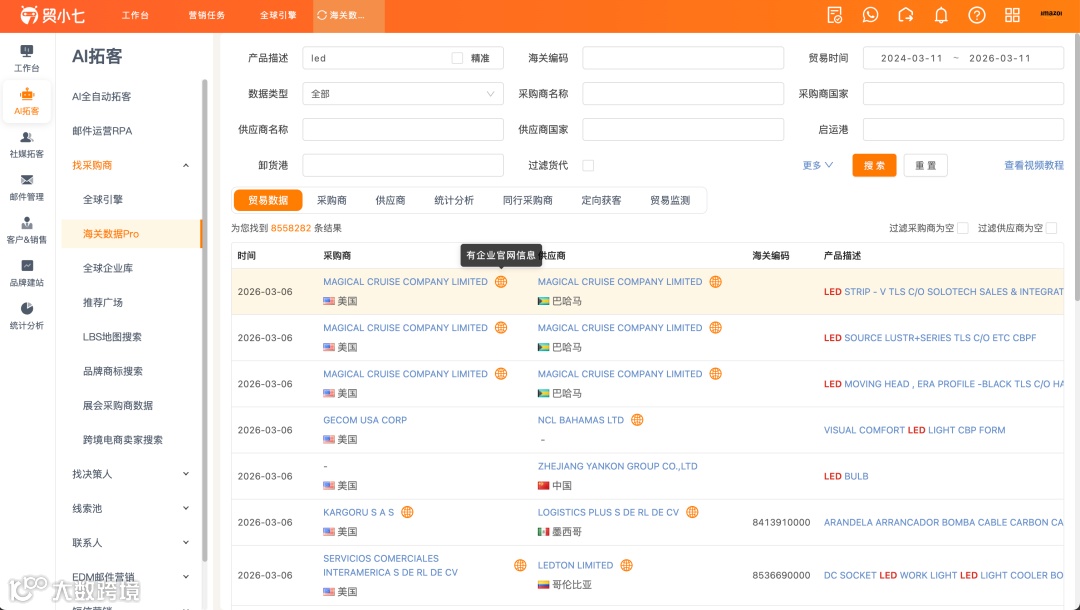Click buyer globe icon in LED SOURCE LUSTR row
The width and height of the screenshot is (1080, 610).
[x=501, y=328]
